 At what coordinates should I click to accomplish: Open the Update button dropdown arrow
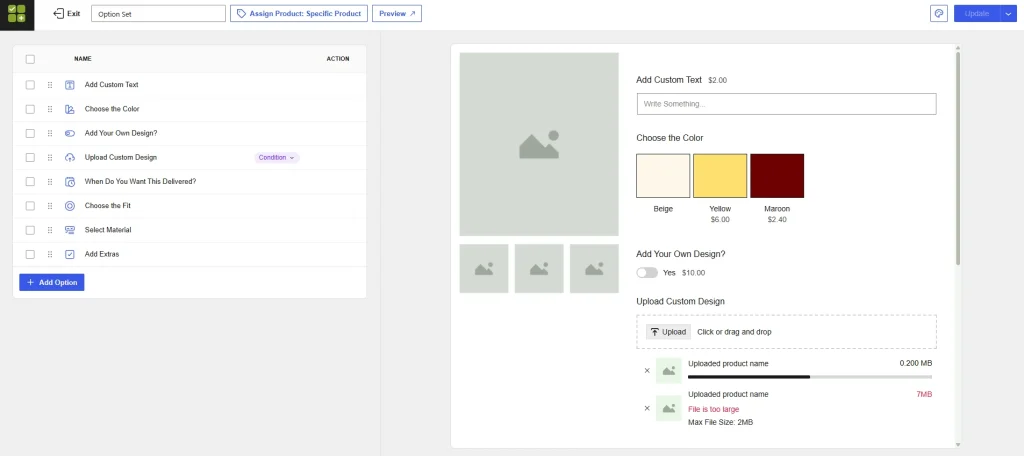click(x=1009, y=13)
